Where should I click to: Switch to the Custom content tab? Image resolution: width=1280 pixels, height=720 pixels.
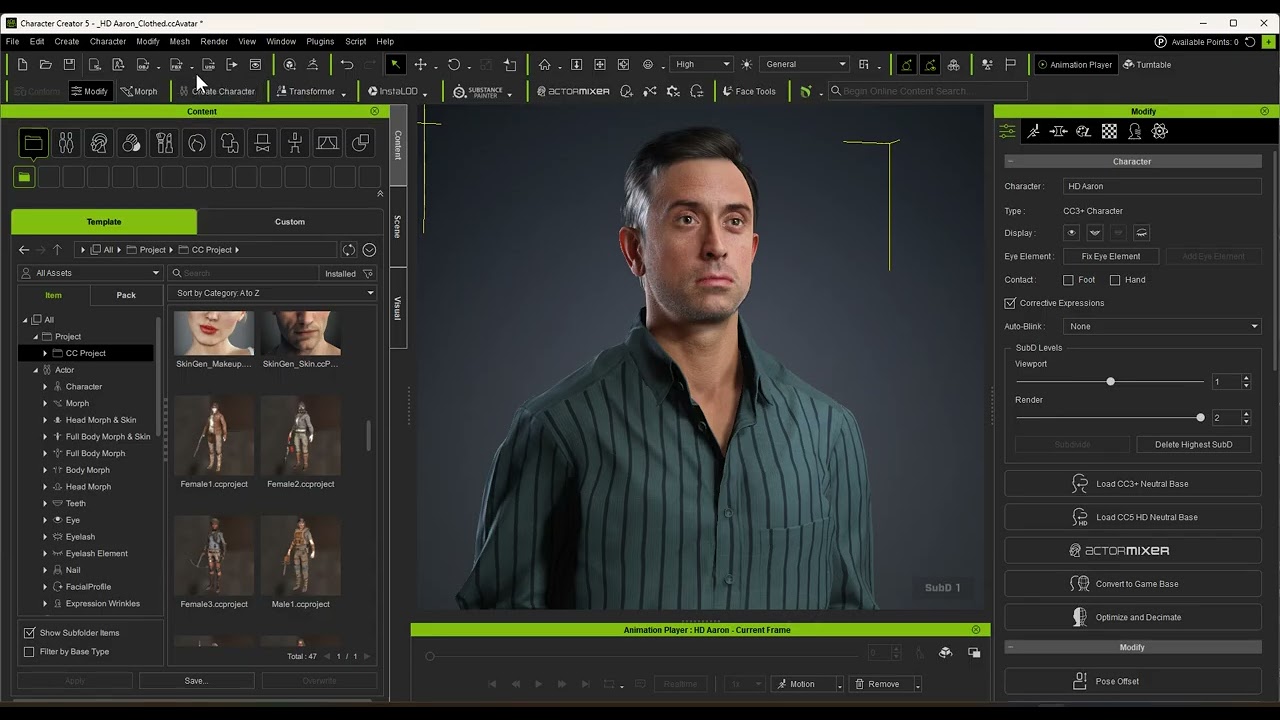pyautogui.click(x=290, y=222)
